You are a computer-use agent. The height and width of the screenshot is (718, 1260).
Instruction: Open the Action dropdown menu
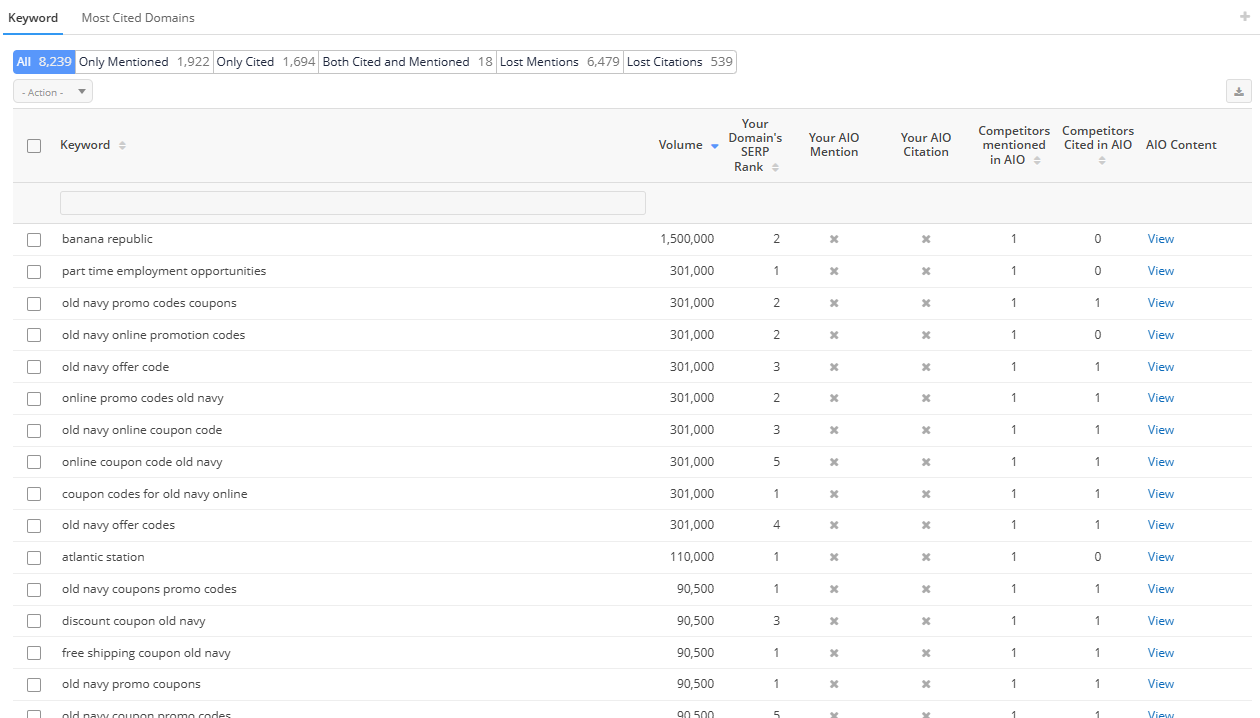[x=53, y=92]
